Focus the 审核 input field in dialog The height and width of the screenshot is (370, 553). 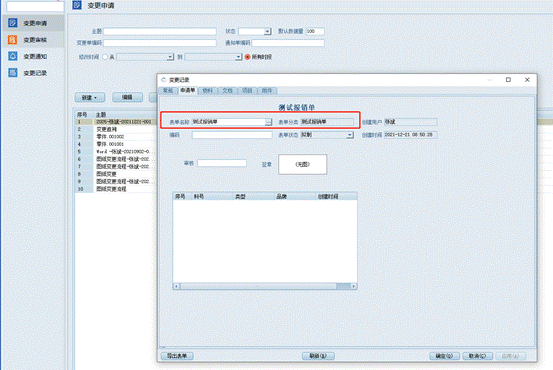tap(222, 163)
